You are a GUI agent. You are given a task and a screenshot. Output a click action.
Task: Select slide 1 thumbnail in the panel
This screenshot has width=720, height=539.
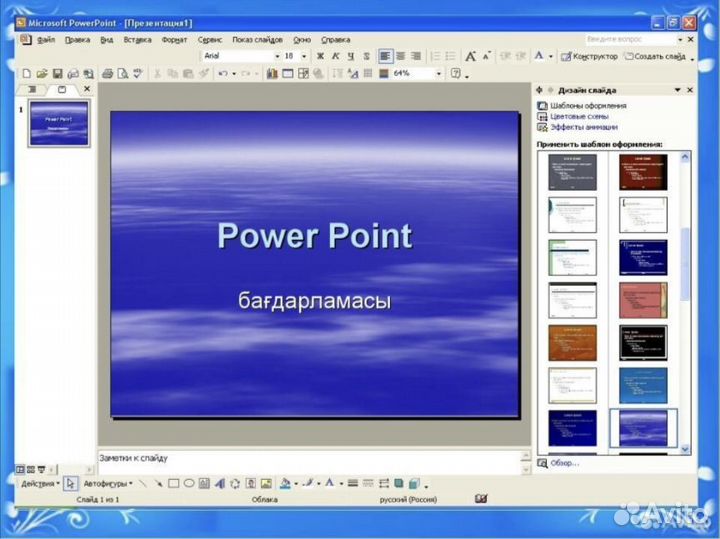[59, 124]
